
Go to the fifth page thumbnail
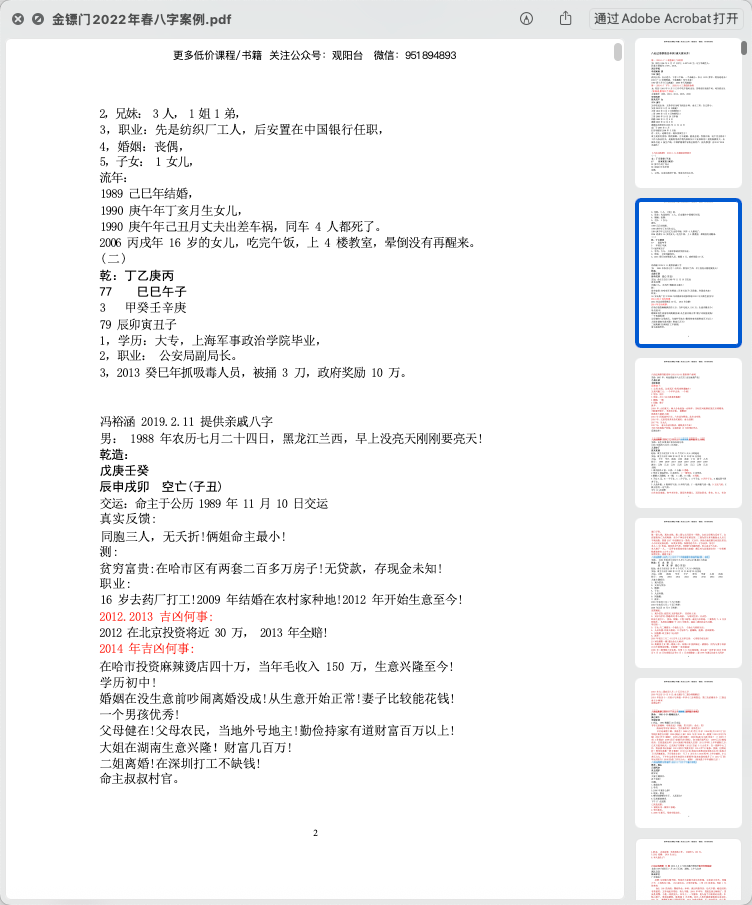point(688,752)
